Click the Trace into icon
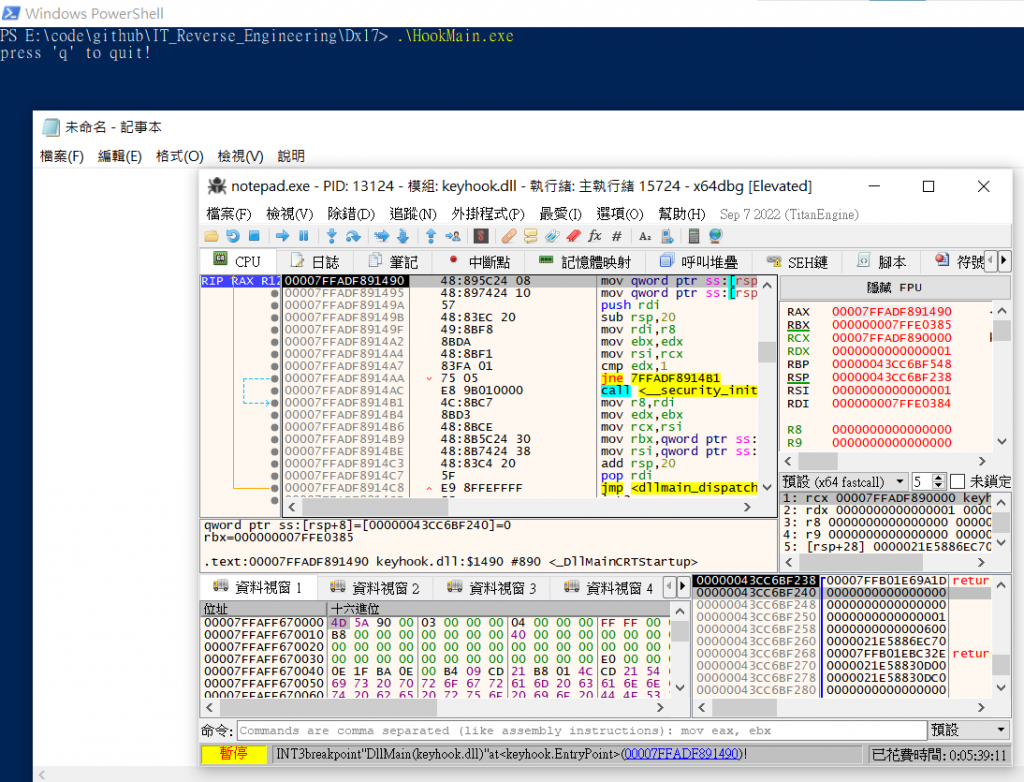Image resolution: width=1024 pixels, height=782 pixels. 381,236
